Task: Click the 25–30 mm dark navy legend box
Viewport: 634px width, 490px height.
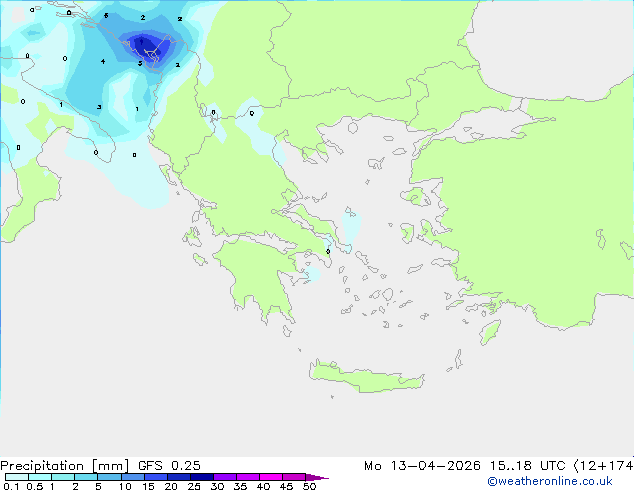Action: tap(201, 477)
